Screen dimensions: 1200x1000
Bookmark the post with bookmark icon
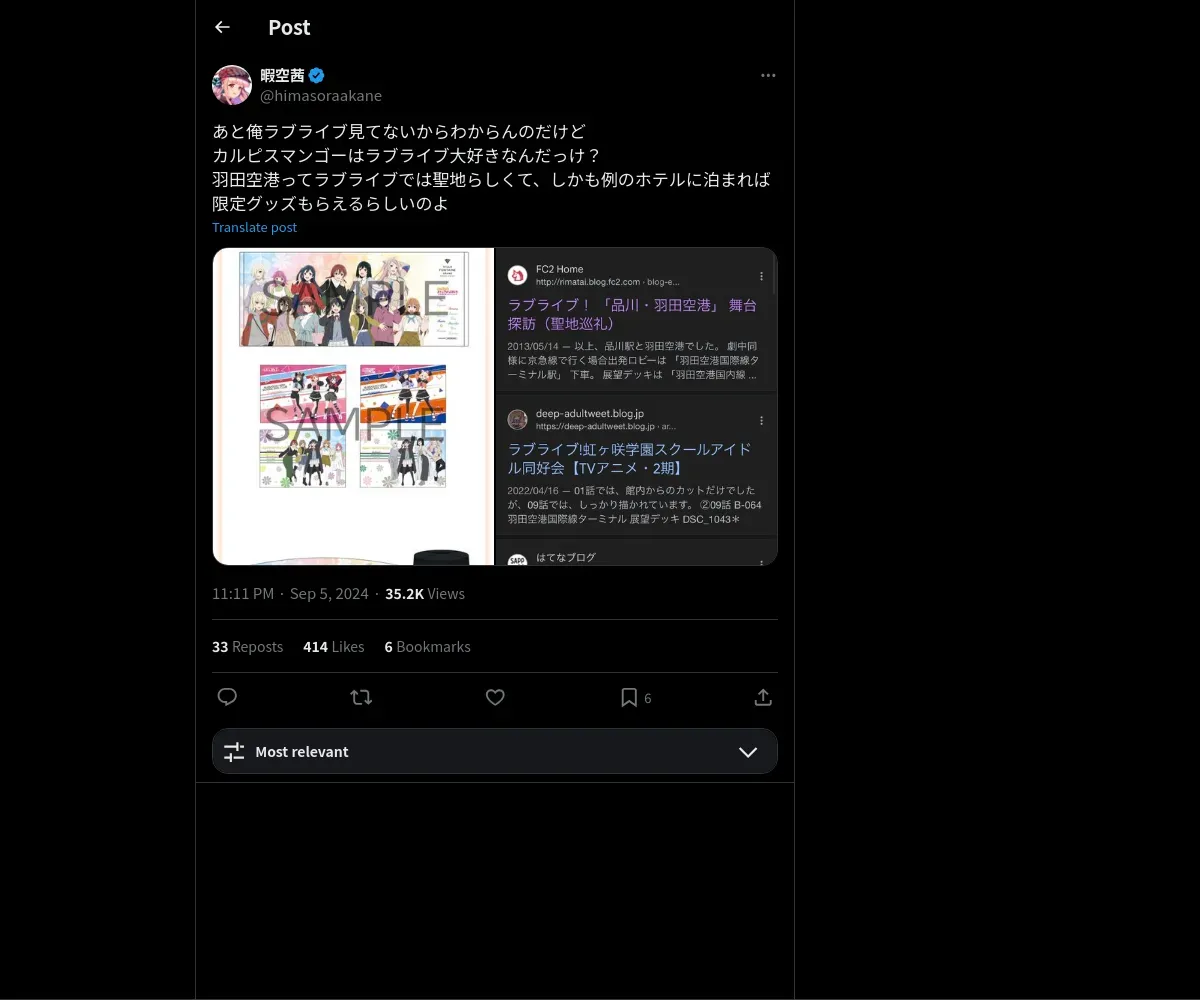[629, 697]
